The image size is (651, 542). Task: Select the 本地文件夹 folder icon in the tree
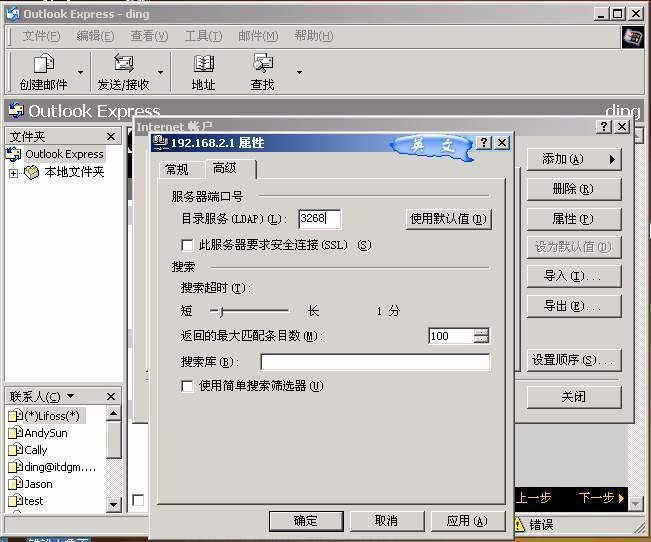click(32, 172)
